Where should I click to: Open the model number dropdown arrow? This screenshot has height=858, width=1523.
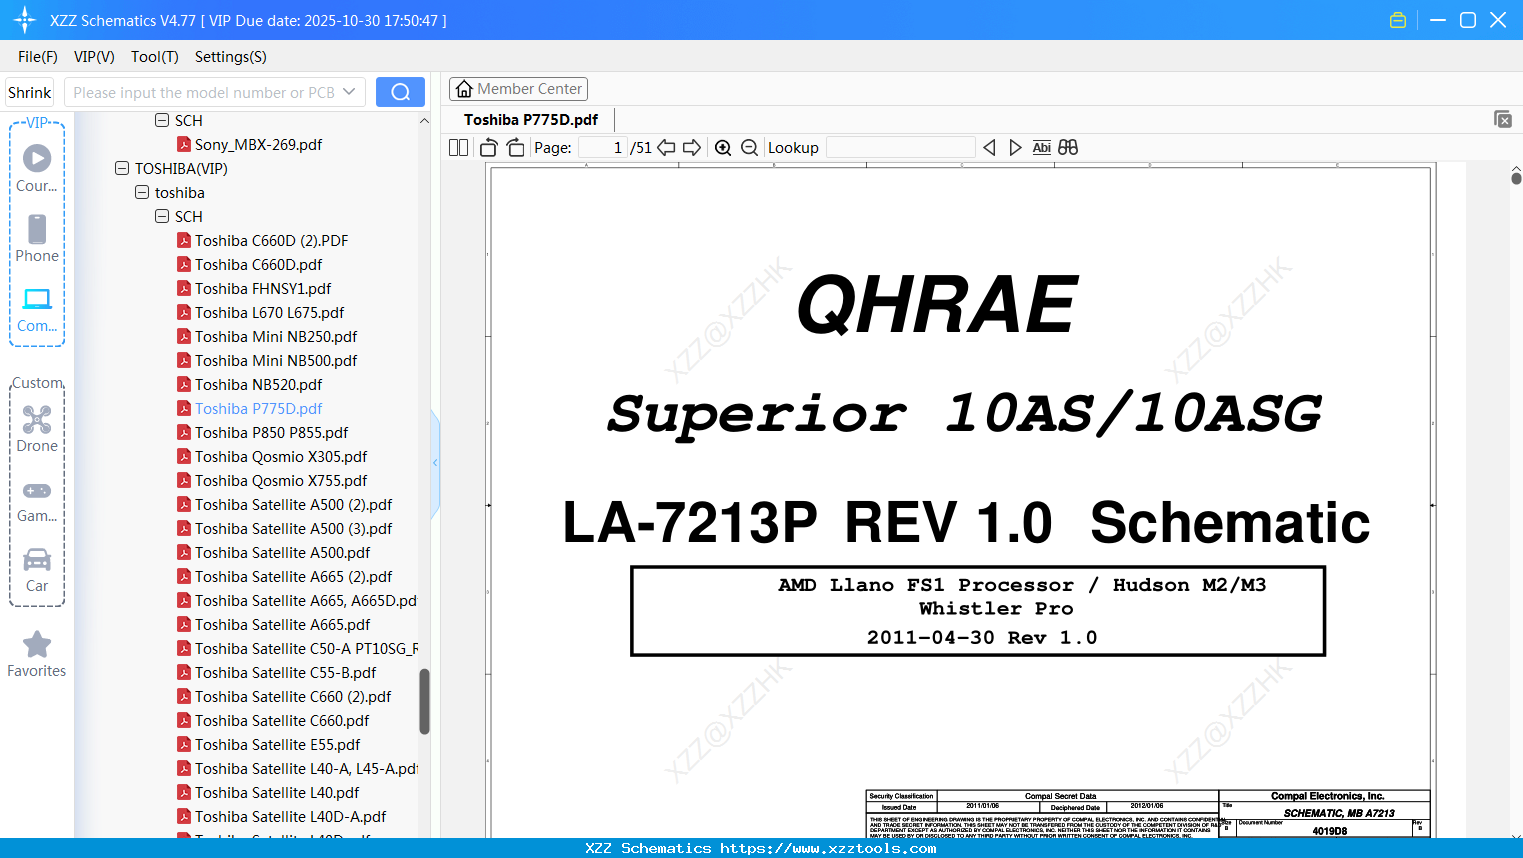click(349, 92)
